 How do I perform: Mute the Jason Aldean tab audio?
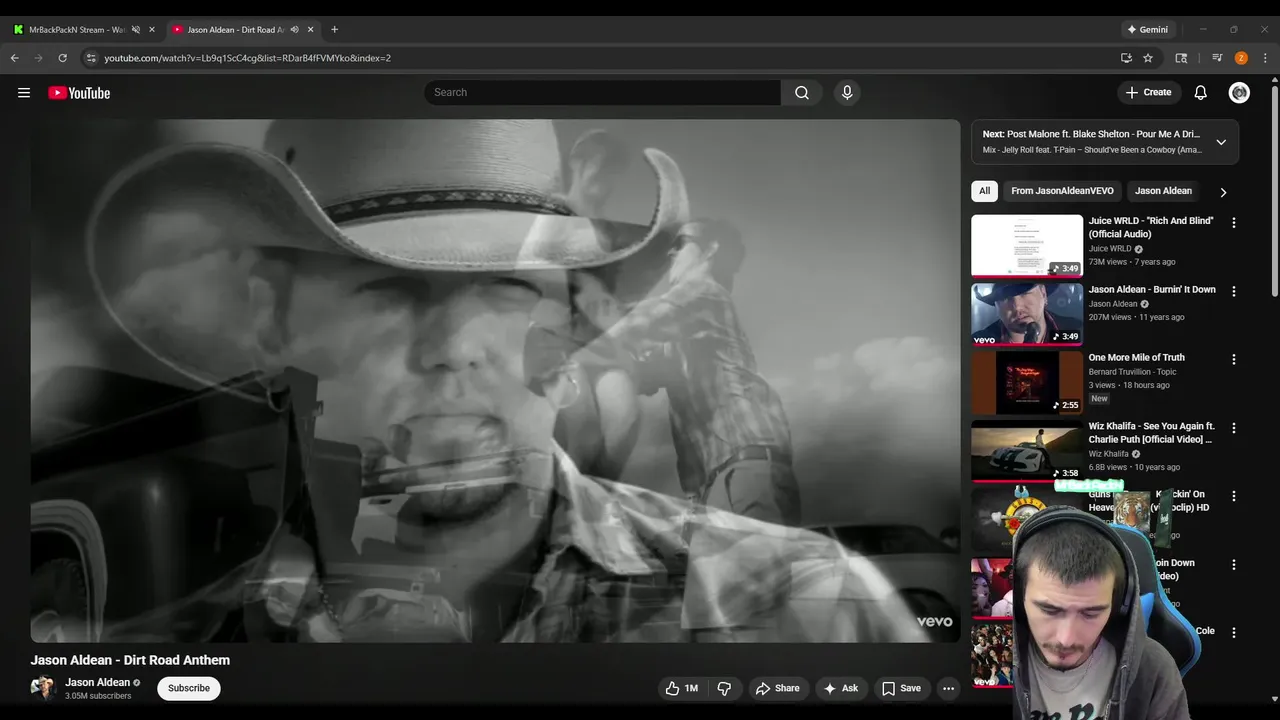point(294,30)
